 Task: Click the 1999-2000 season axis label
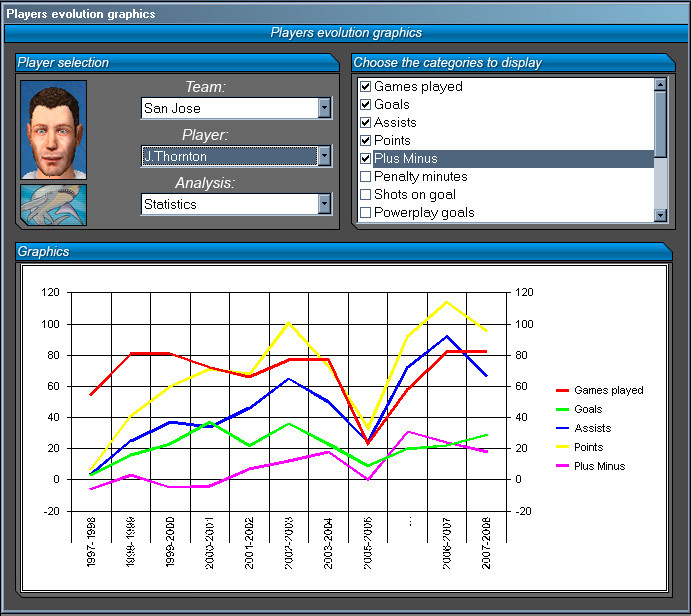pos(170,542)
